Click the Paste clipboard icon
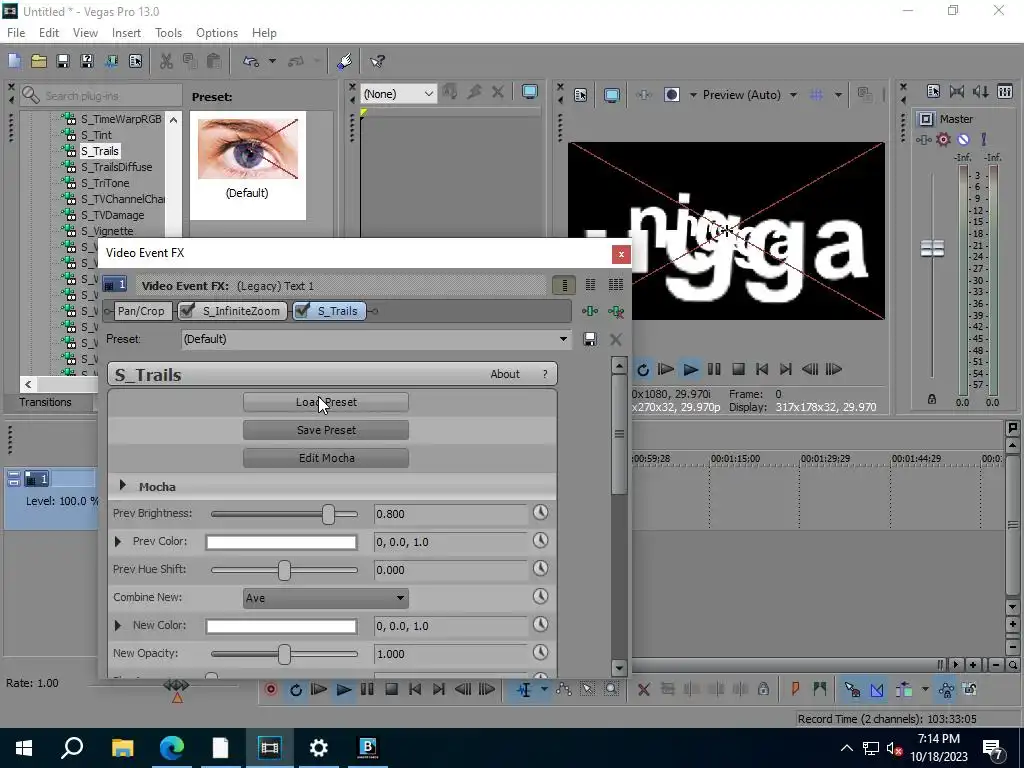Image resolution: width=1024 pixels, height=768 pixels. tap(213, 61)
